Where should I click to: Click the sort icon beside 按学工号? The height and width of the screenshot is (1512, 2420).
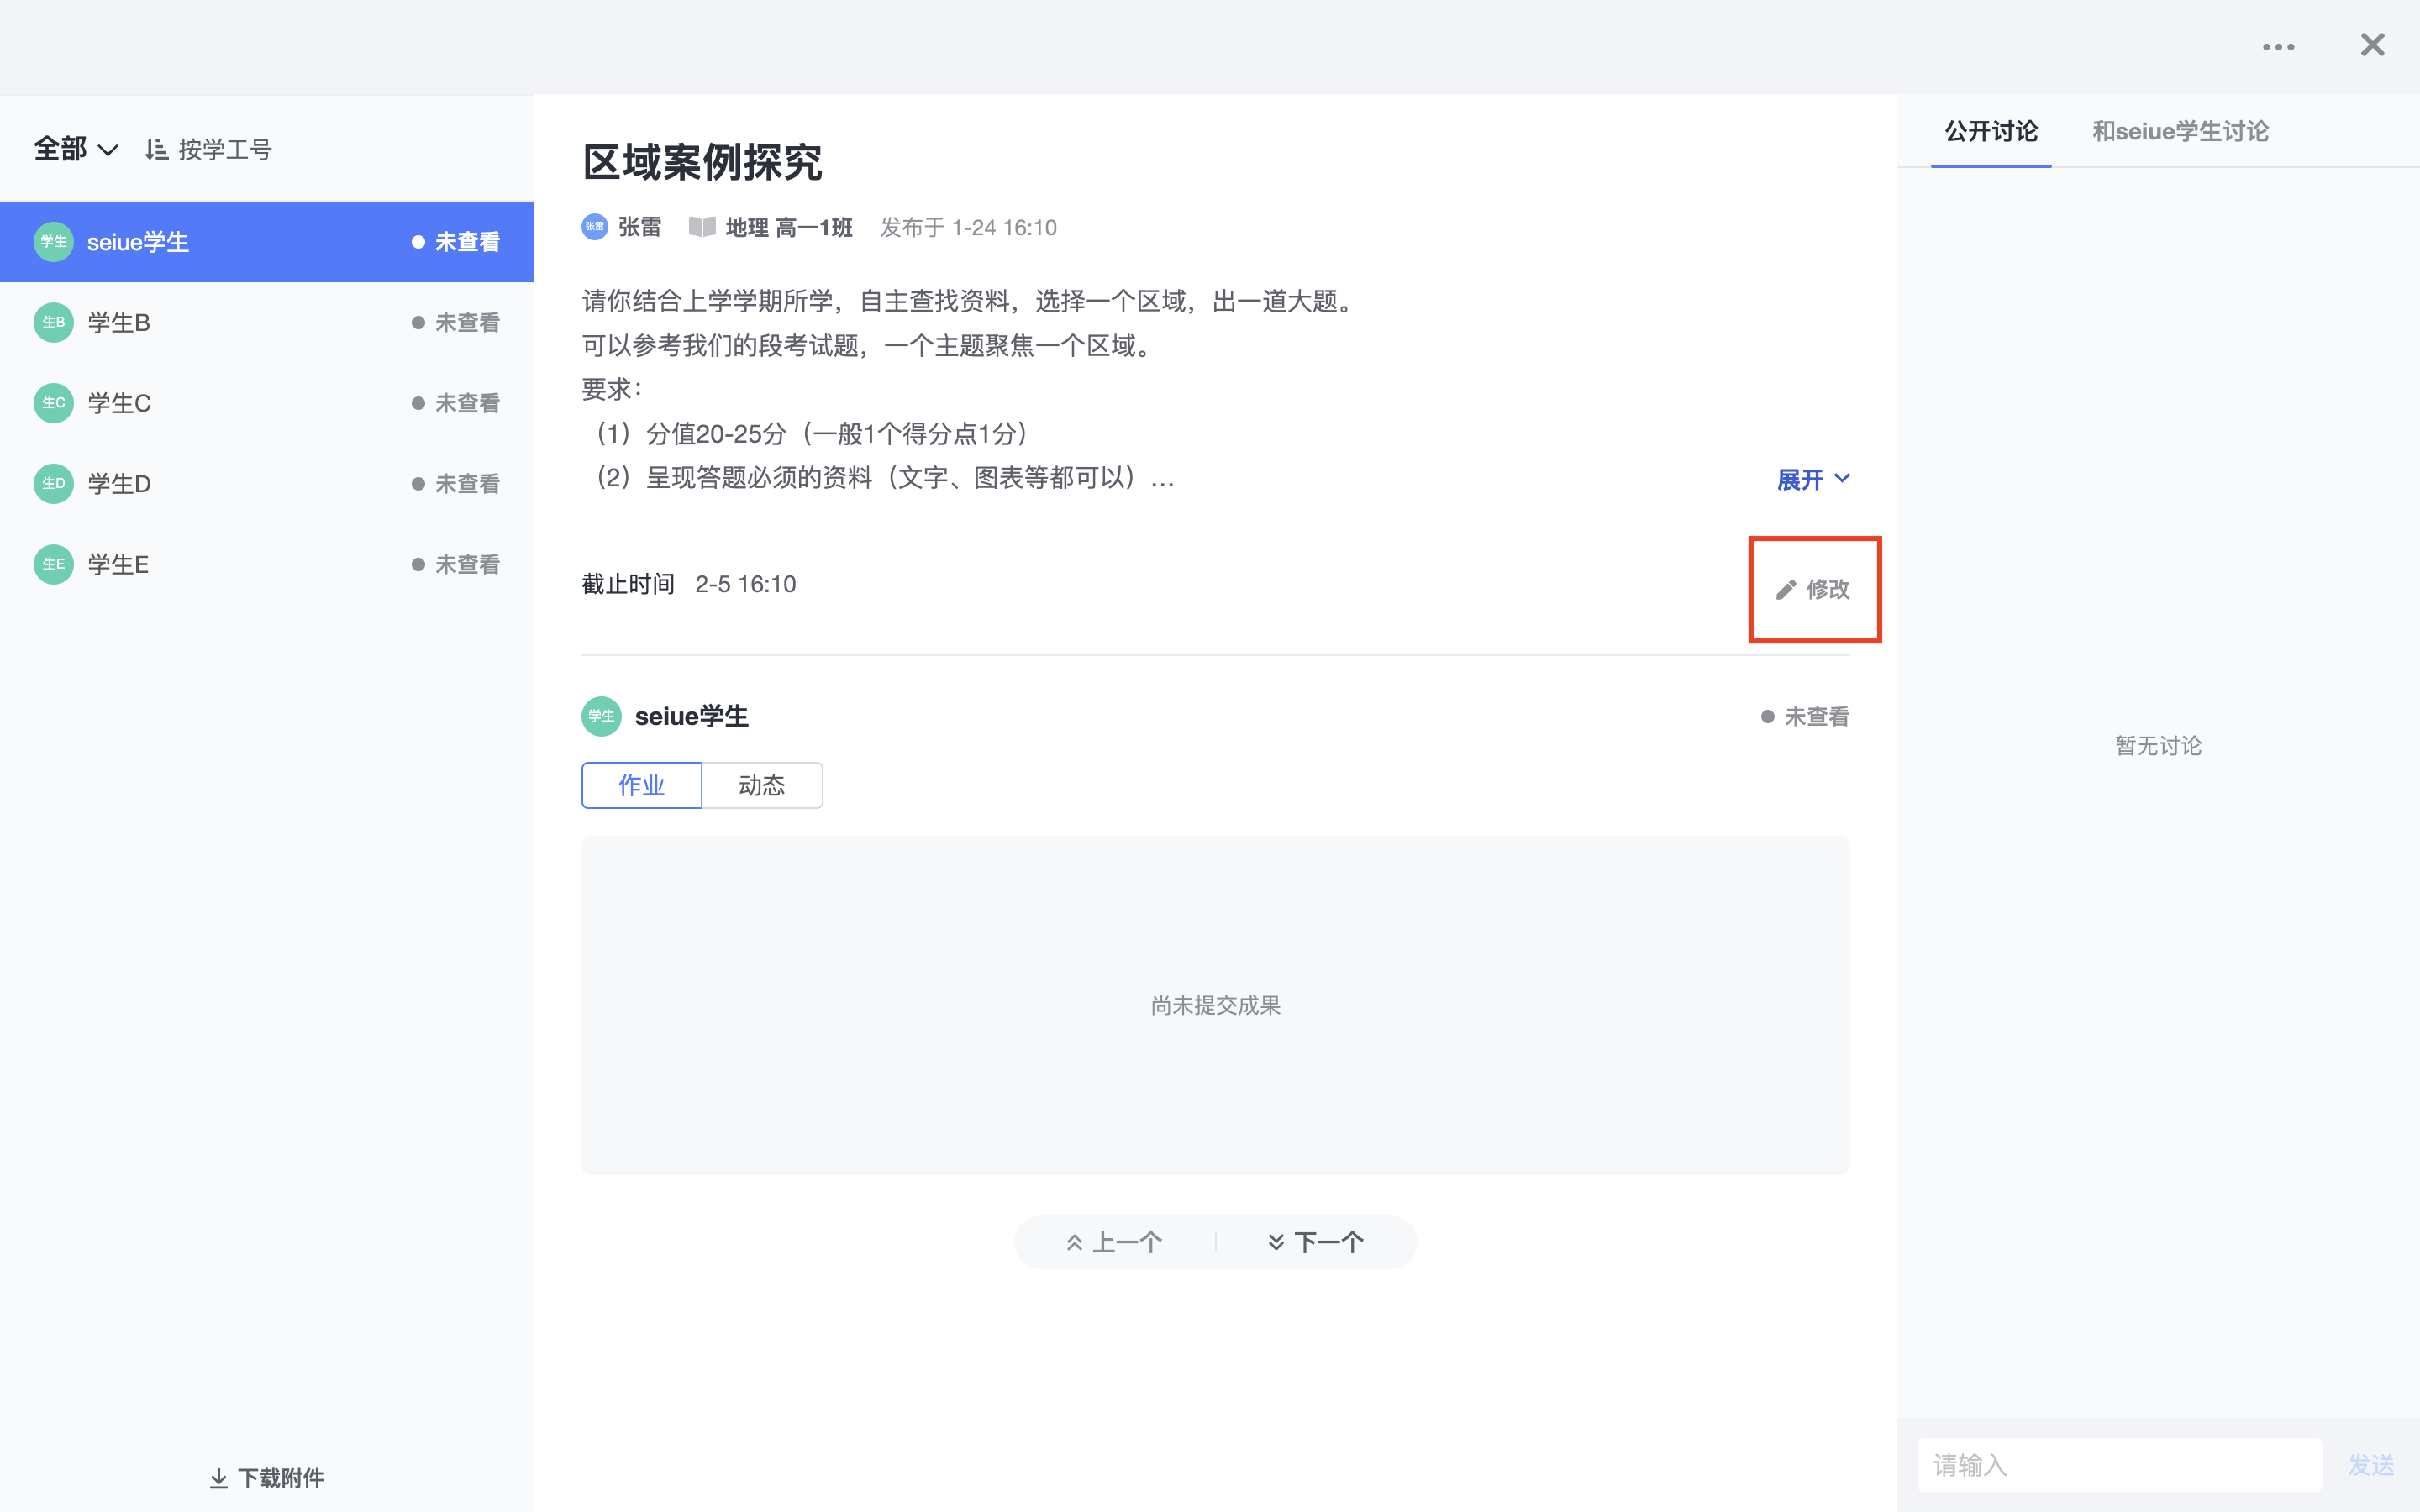(x=155, y=149)
